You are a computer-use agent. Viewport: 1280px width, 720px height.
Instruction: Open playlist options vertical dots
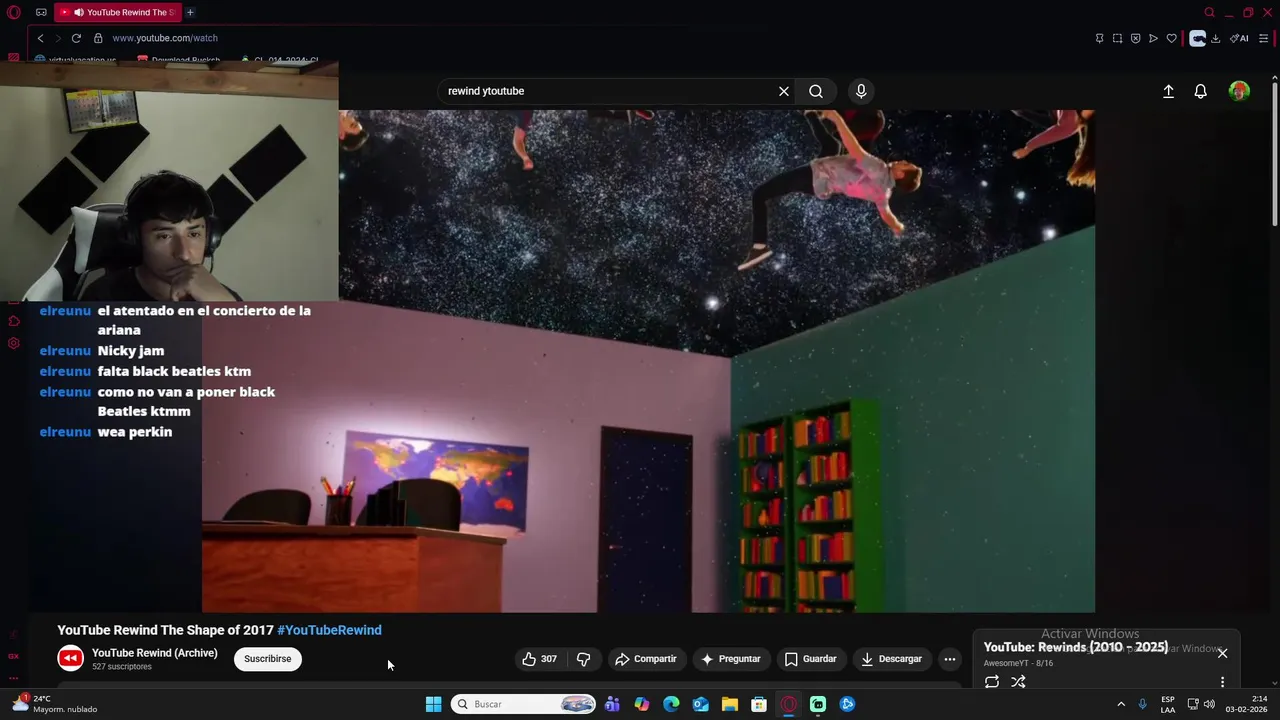coord(1222,682)
